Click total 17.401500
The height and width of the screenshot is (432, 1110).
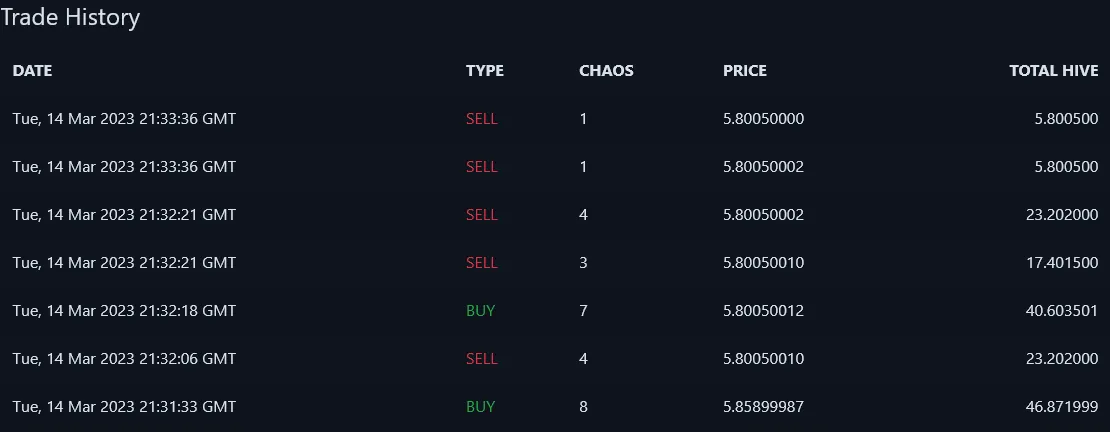coord(1062,263)
